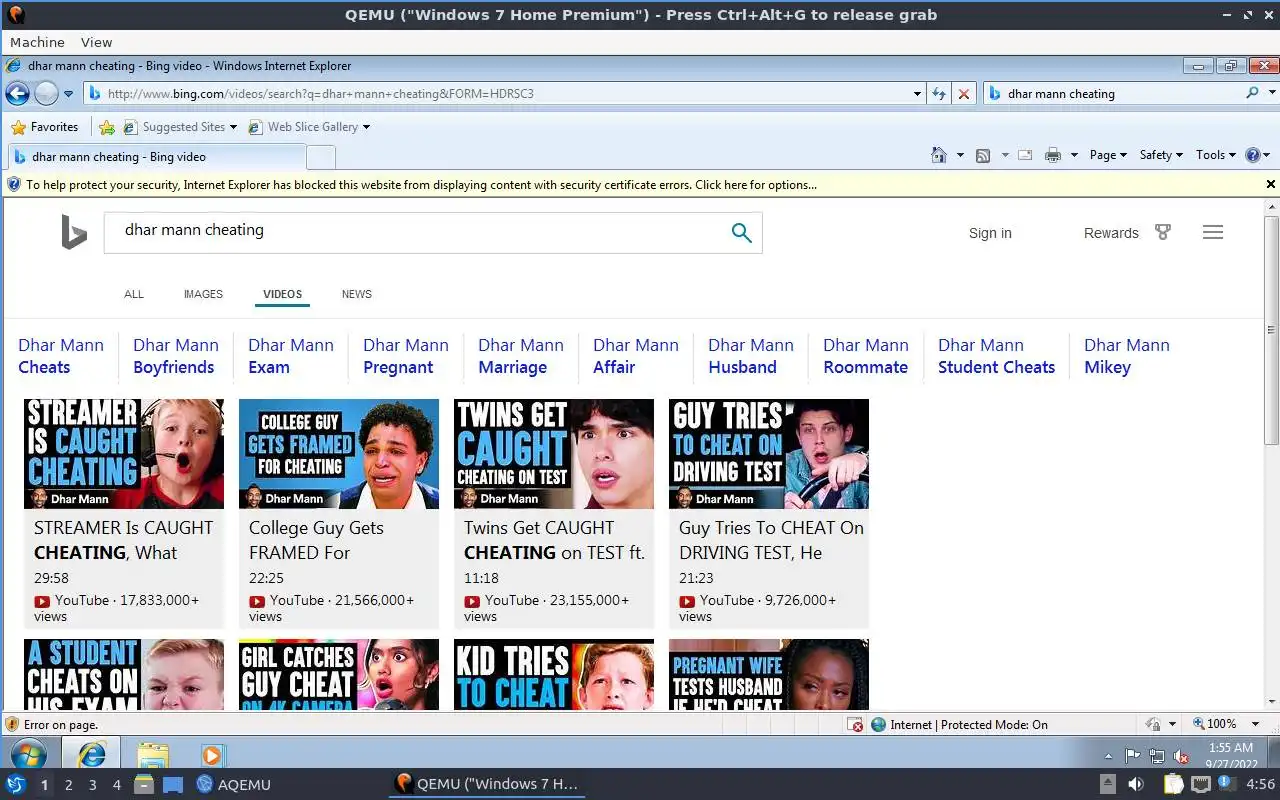Click the Dhar Mann Cheats suggestion
1280x800 pixels.
(x=61, y=356)
